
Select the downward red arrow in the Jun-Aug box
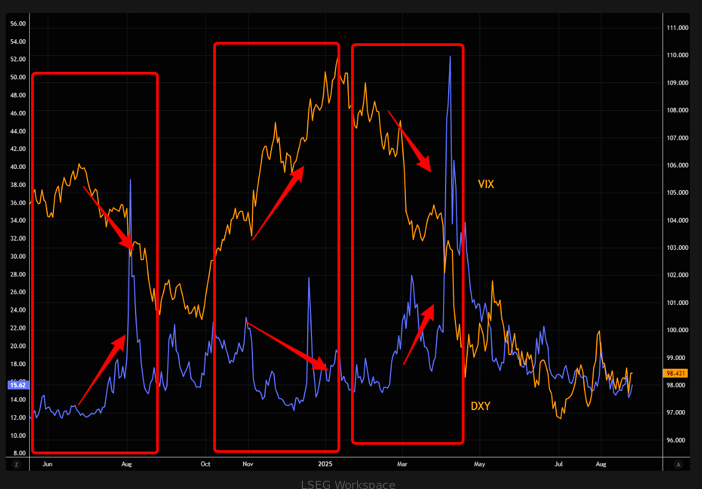[107, 215]
